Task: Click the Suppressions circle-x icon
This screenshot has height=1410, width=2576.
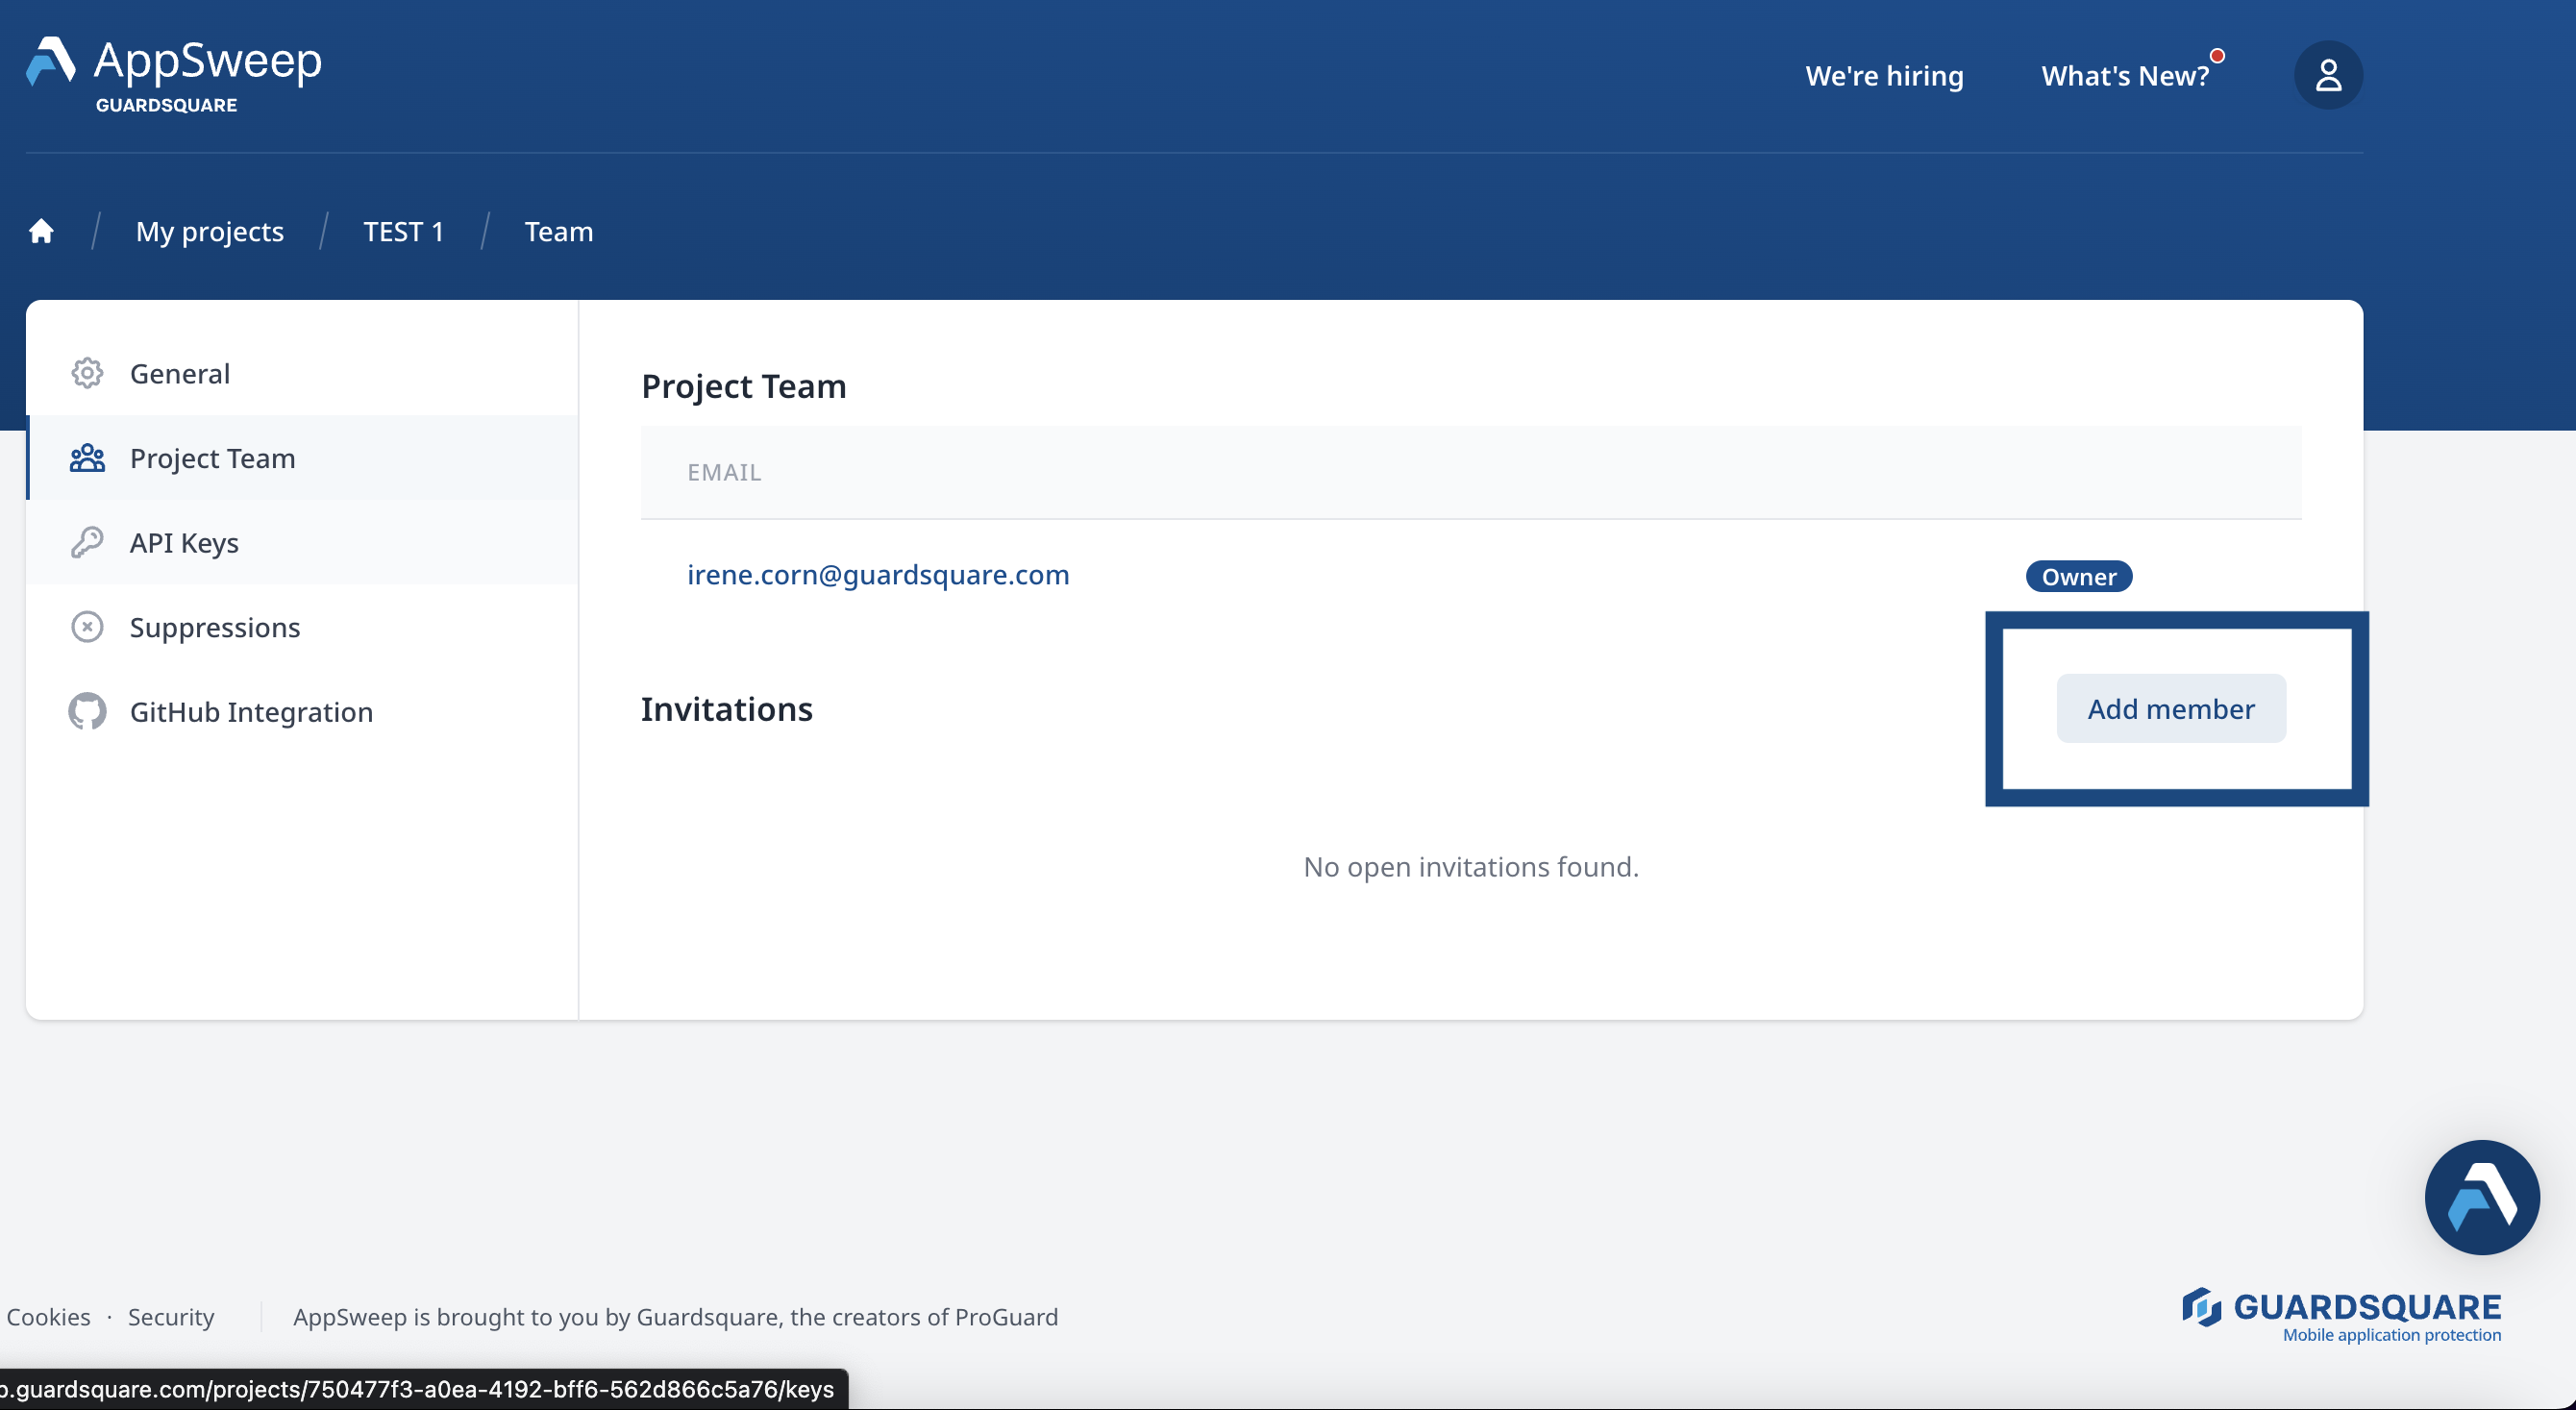Action: point(87,627)
